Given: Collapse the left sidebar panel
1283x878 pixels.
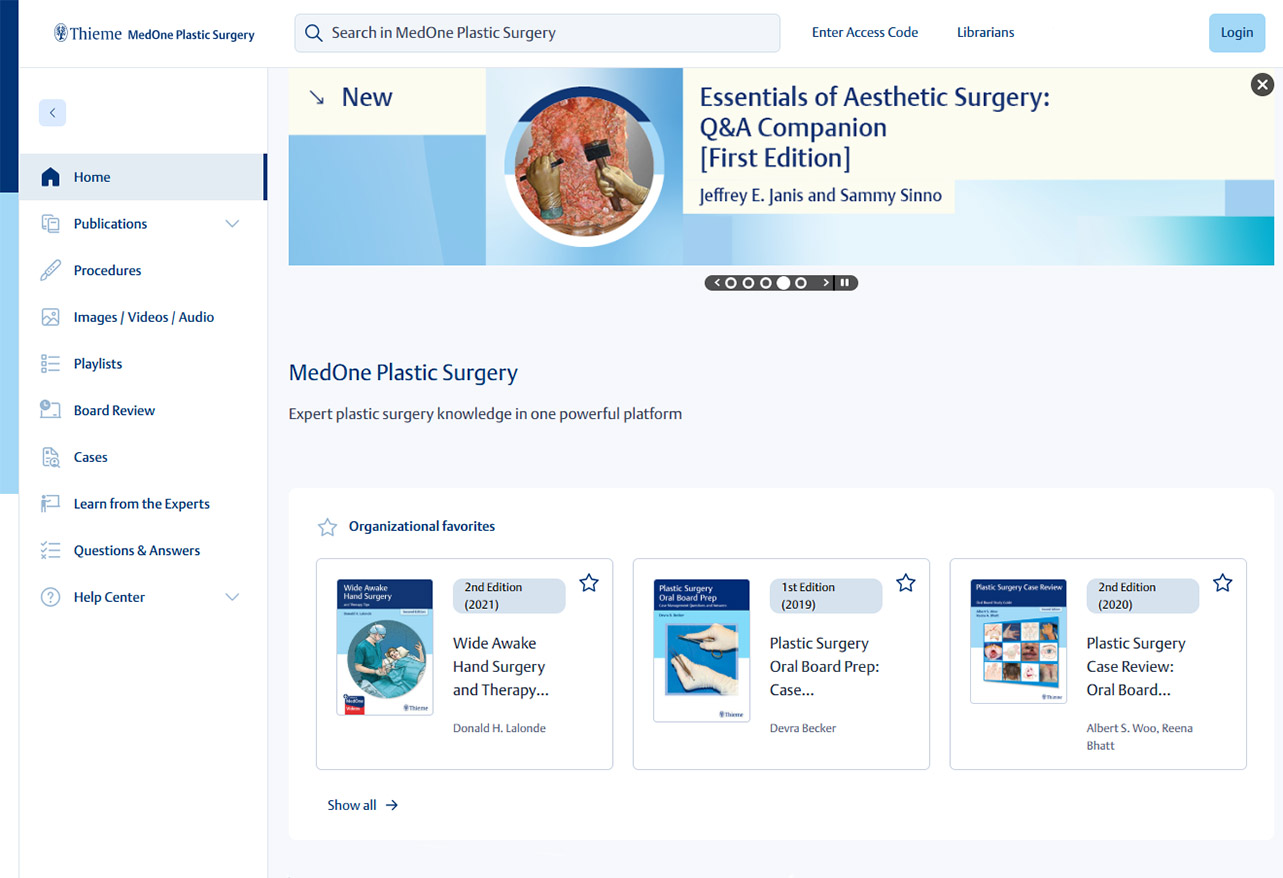Looking at the screenshot, I should coord(52,113).
